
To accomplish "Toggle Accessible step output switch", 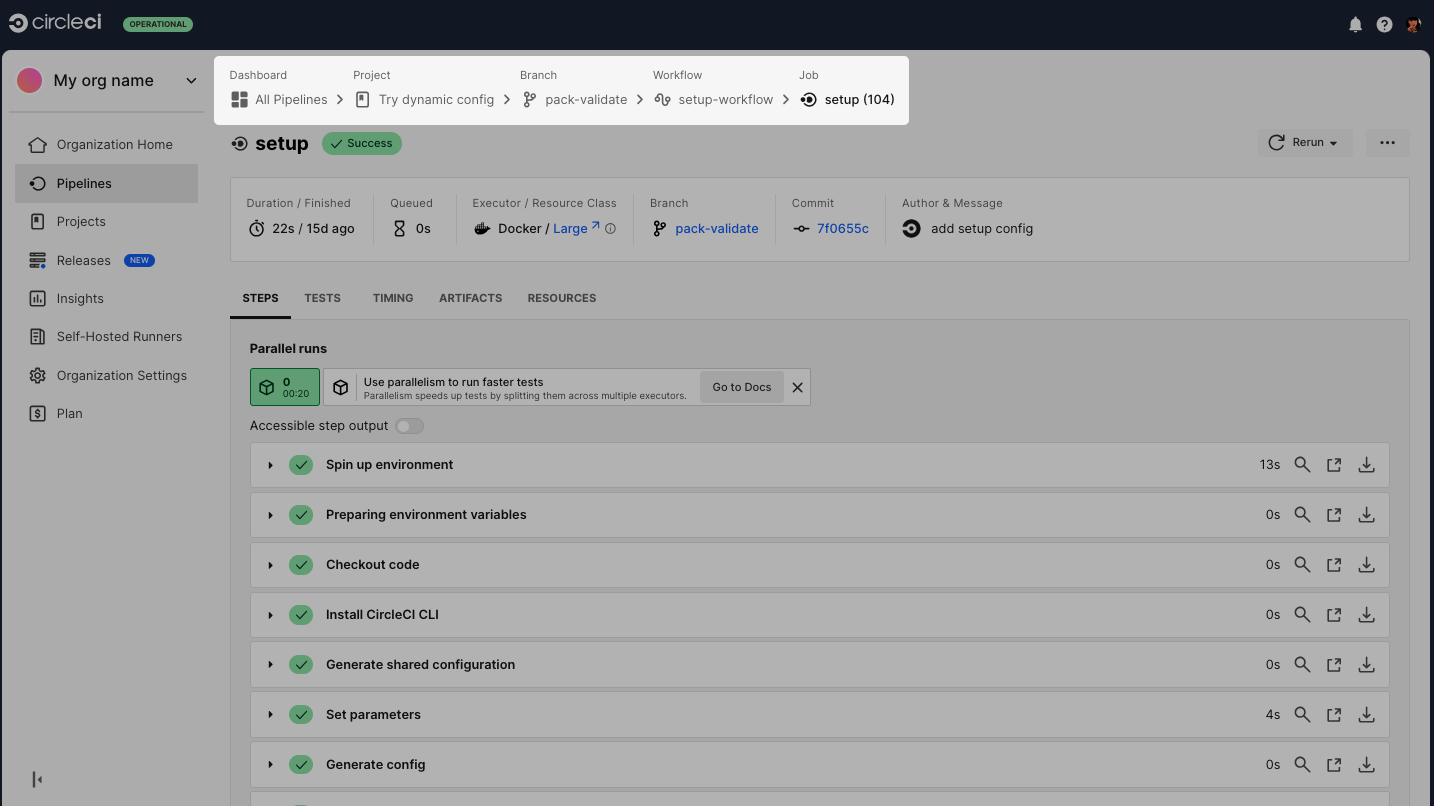I will [x=409, y=426].
